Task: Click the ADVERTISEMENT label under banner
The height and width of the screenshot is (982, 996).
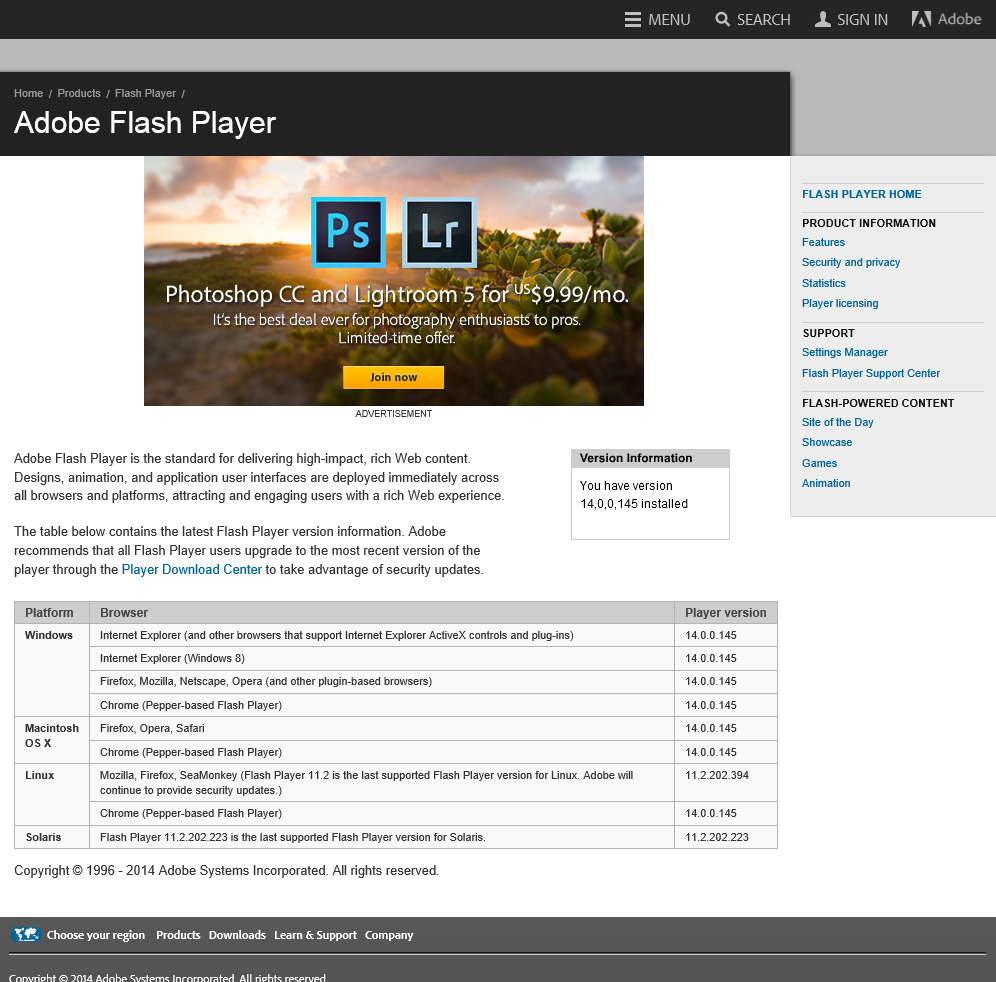Action: click(394, 414)
